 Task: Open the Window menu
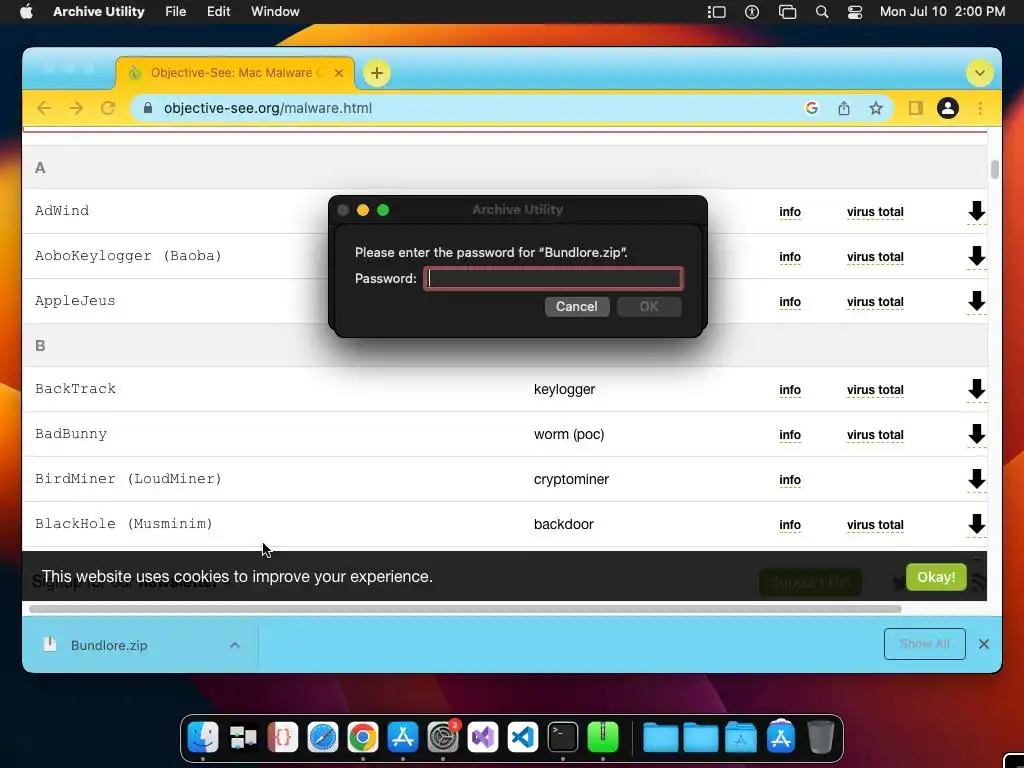(275, 12)
